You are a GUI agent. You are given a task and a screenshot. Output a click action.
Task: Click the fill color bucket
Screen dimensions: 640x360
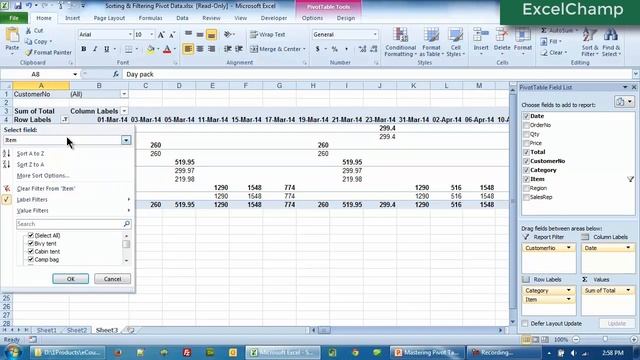pos(151,49)
